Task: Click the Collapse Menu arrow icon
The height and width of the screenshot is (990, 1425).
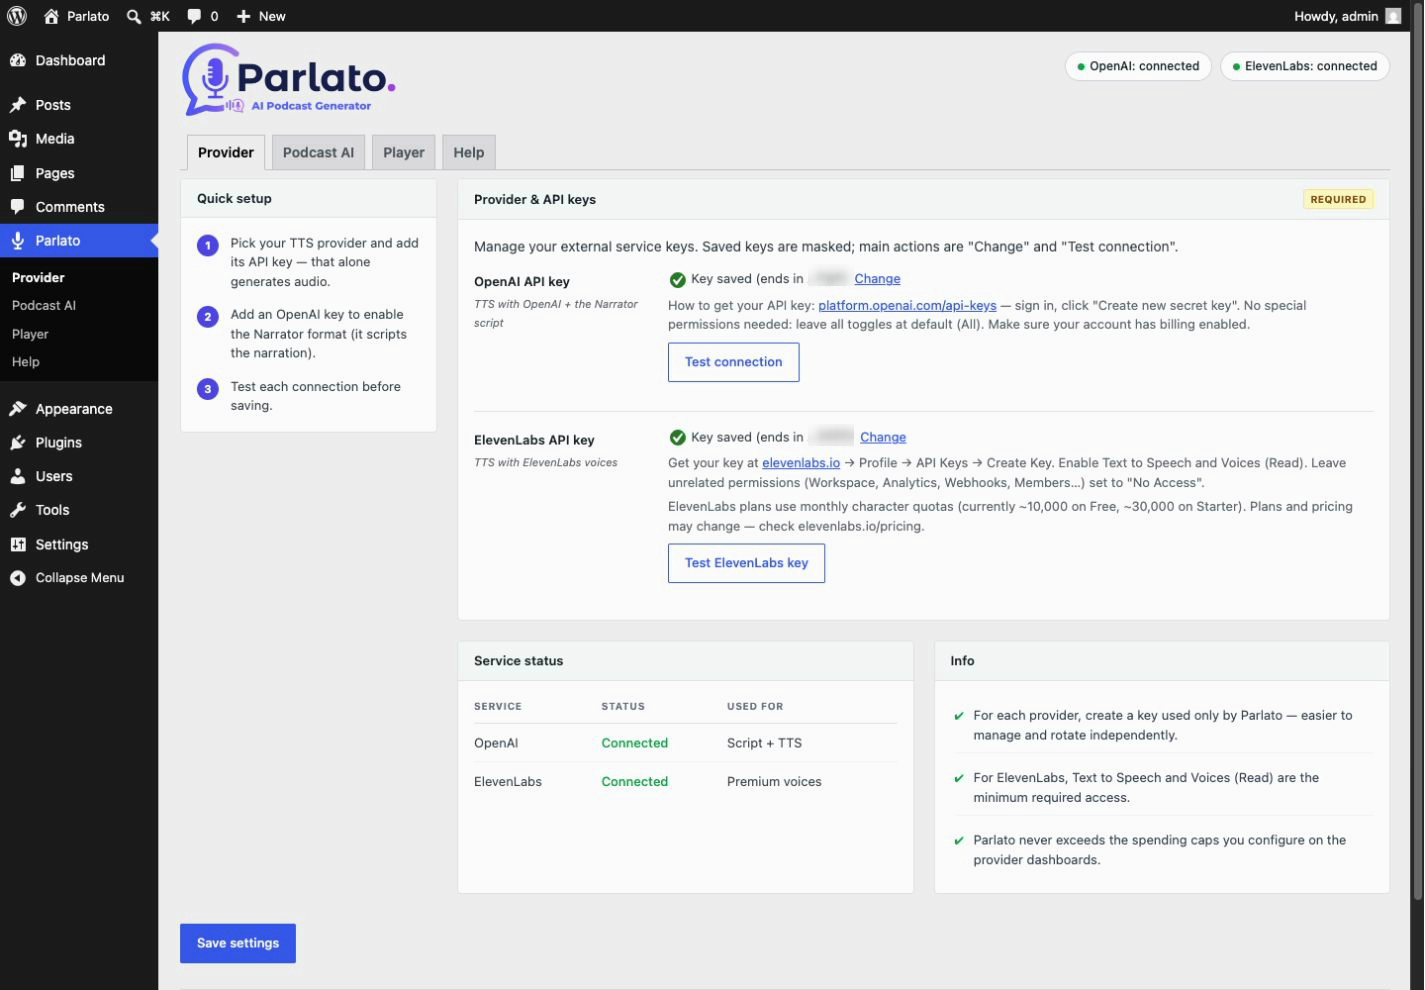Action: point(18,578)
